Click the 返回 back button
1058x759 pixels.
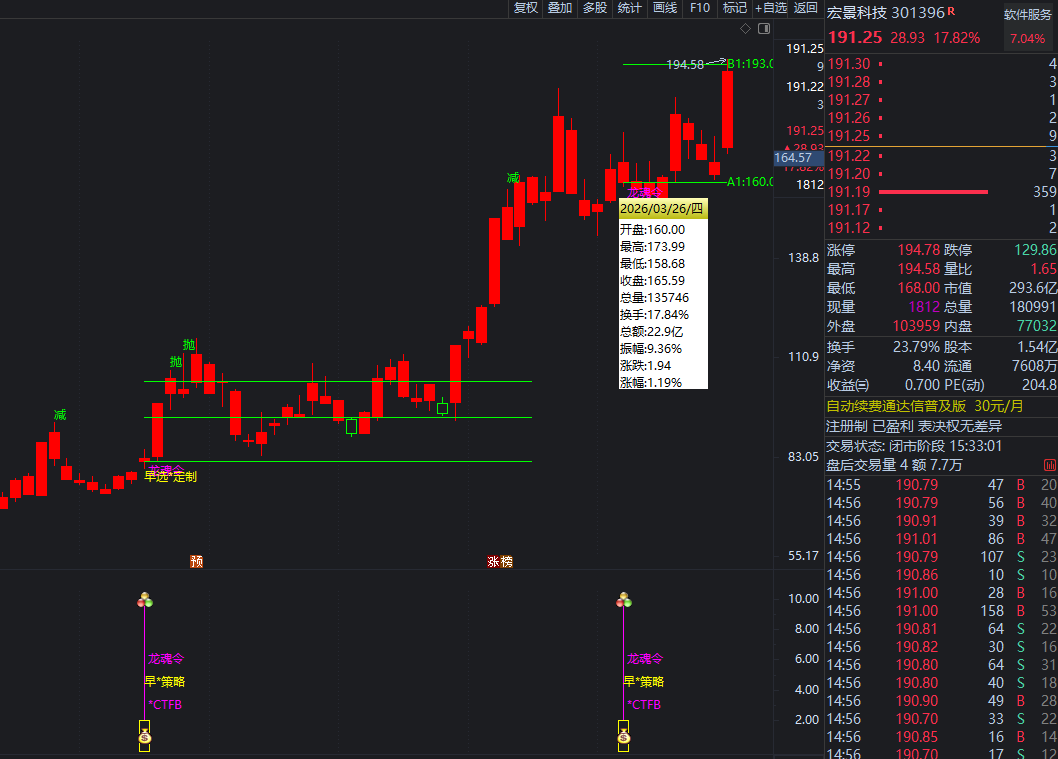pyautogui.click(x=806, y=8)
